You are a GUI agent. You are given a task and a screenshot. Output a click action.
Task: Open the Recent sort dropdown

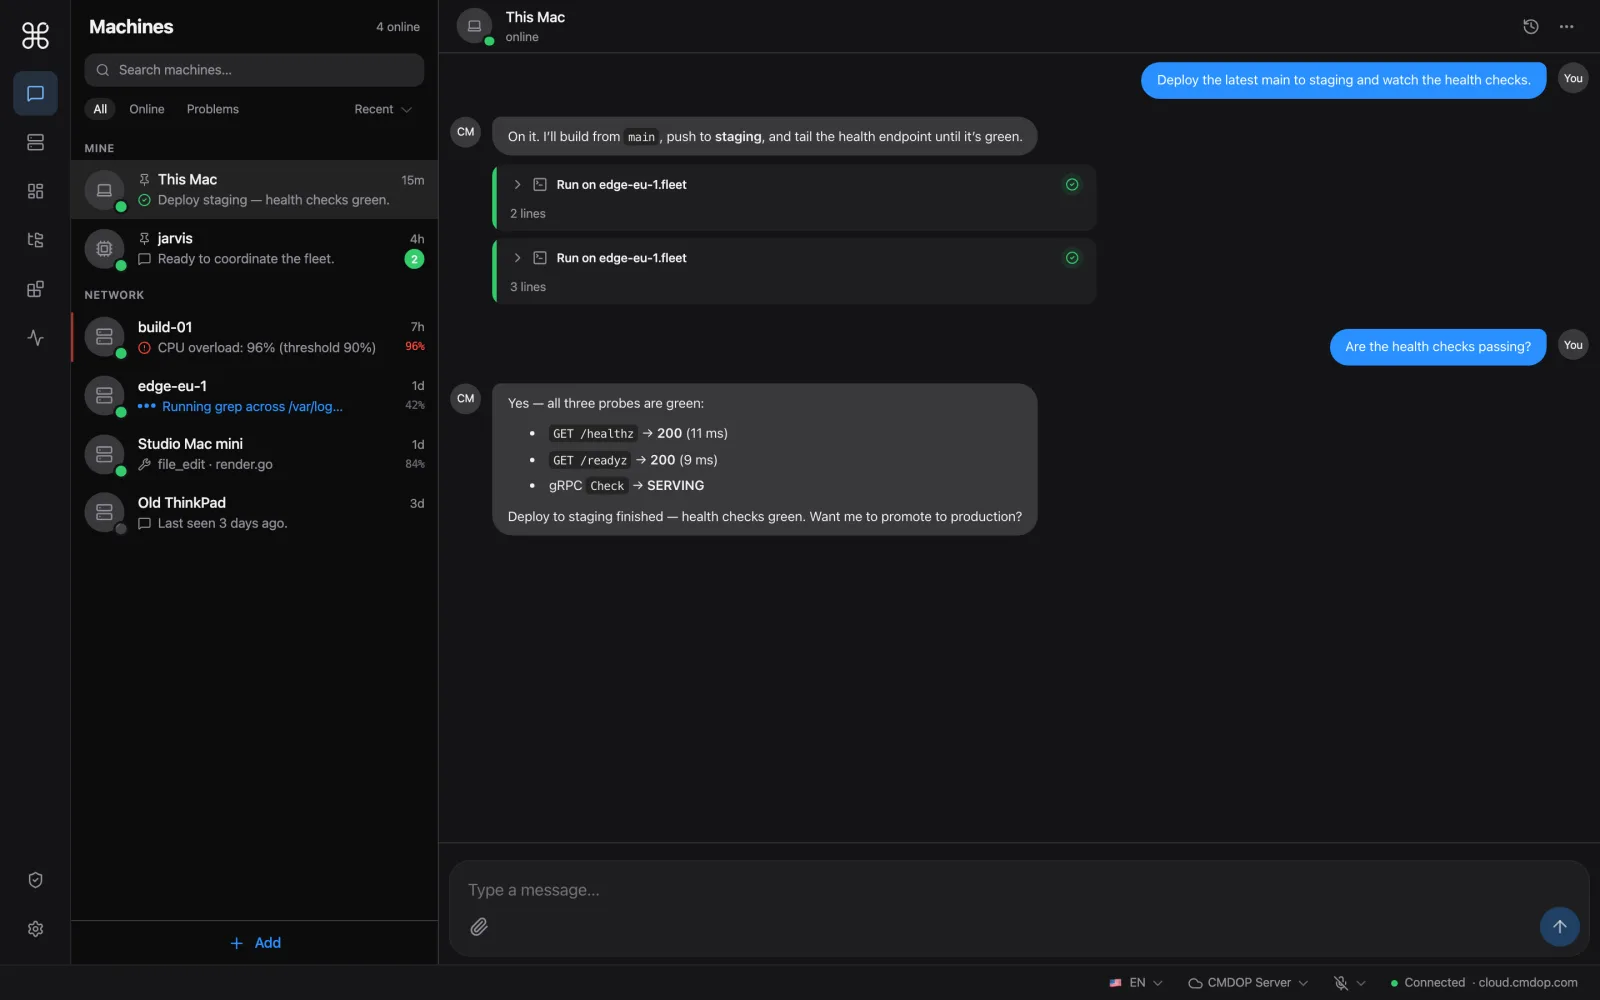[383, 109]
